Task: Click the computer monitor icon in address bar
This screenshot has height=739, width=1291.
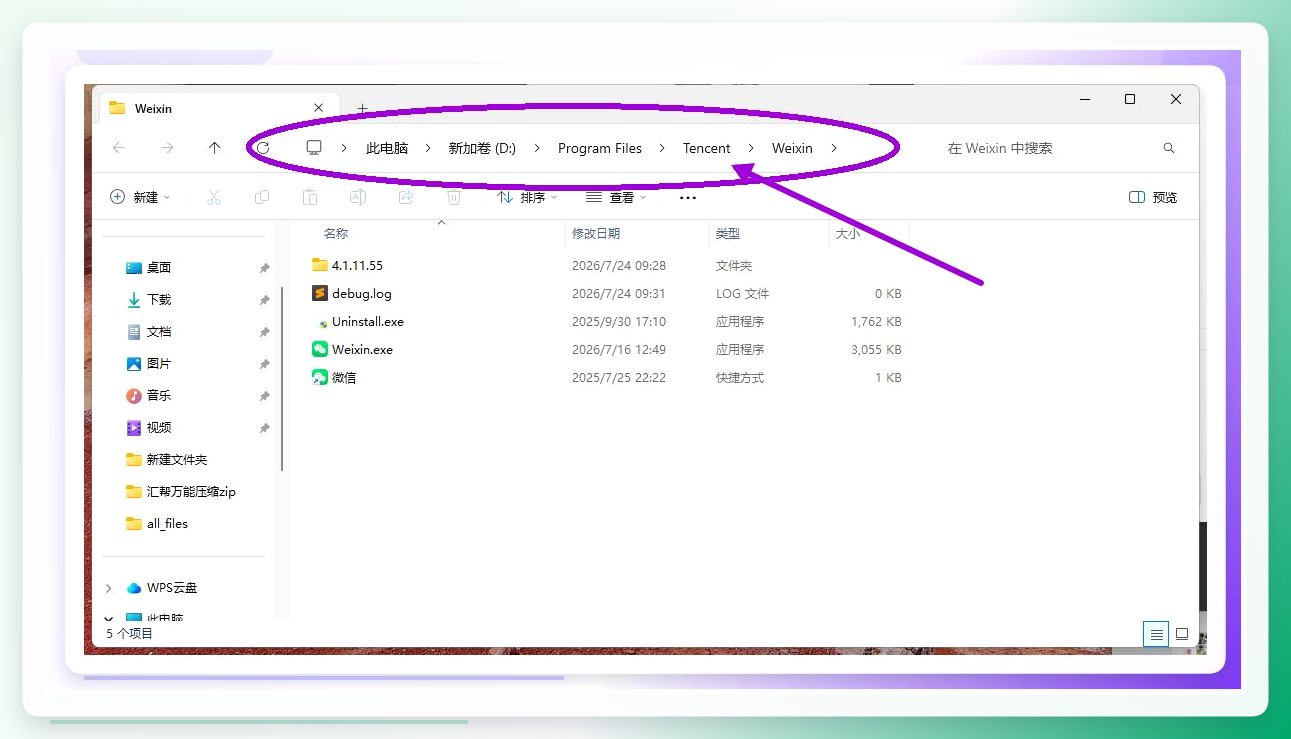Action: coord(314,148)
